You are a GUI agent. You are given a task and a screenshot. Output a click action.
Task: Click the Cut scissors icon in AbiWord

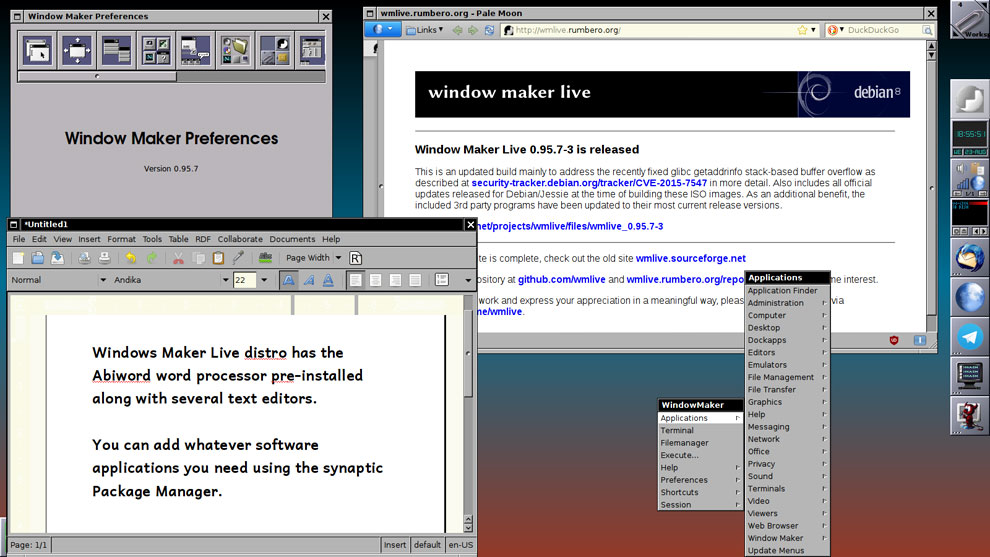[x=178, y=258]
